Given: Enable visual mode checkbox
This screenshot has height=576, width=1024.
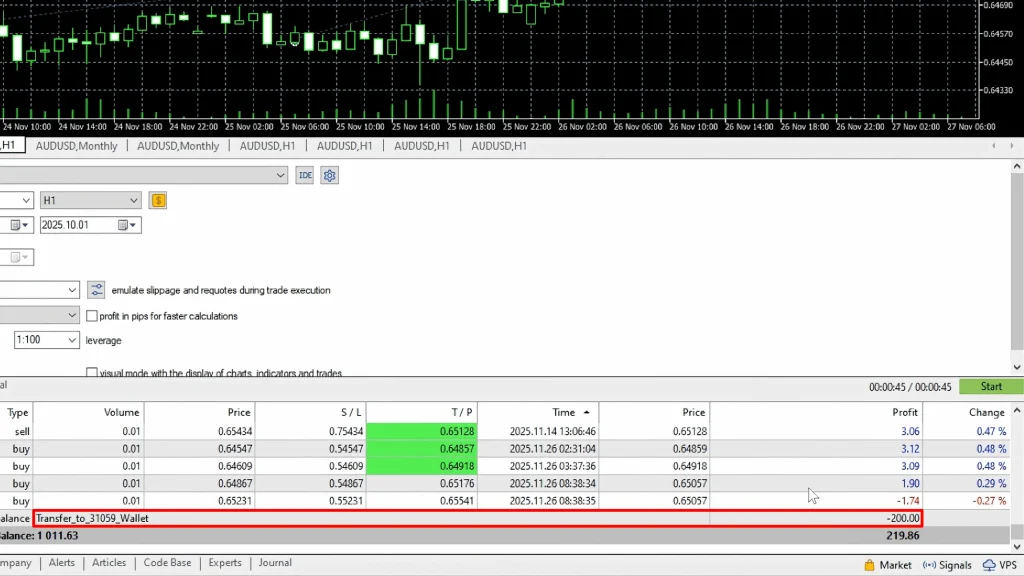Looking at the screenshot, I should click(92, 373).
